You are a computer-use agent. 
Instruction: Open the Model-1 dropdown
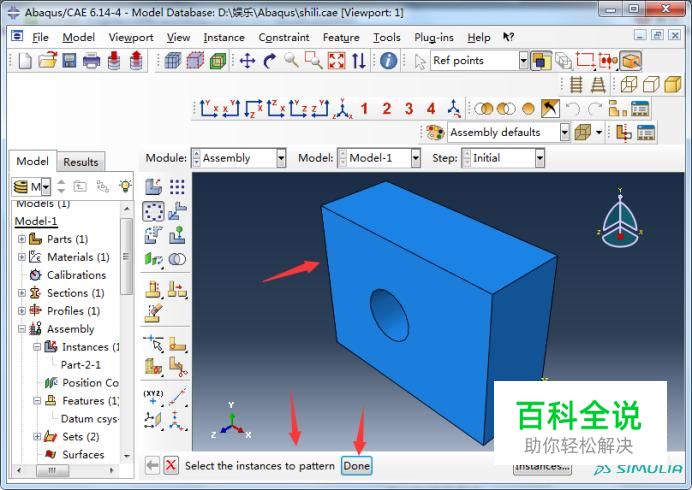[416, 158]
